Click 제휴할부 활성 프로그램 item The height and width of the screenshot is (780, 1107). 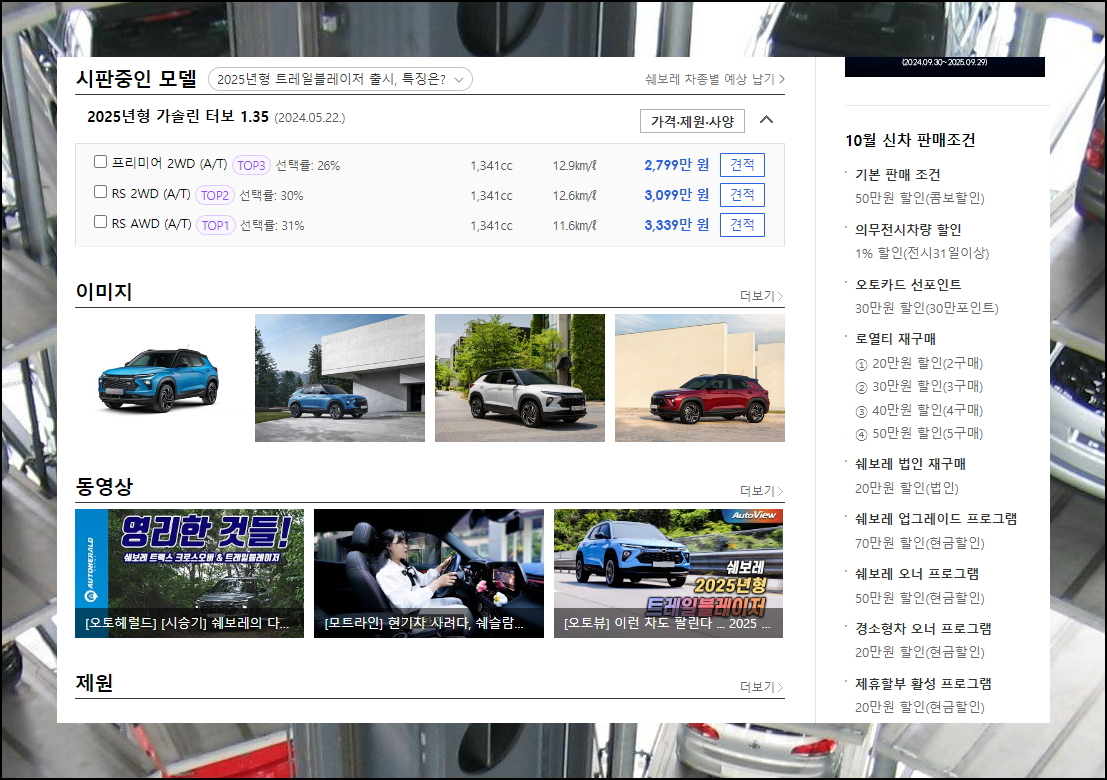(x=923, y=683)
